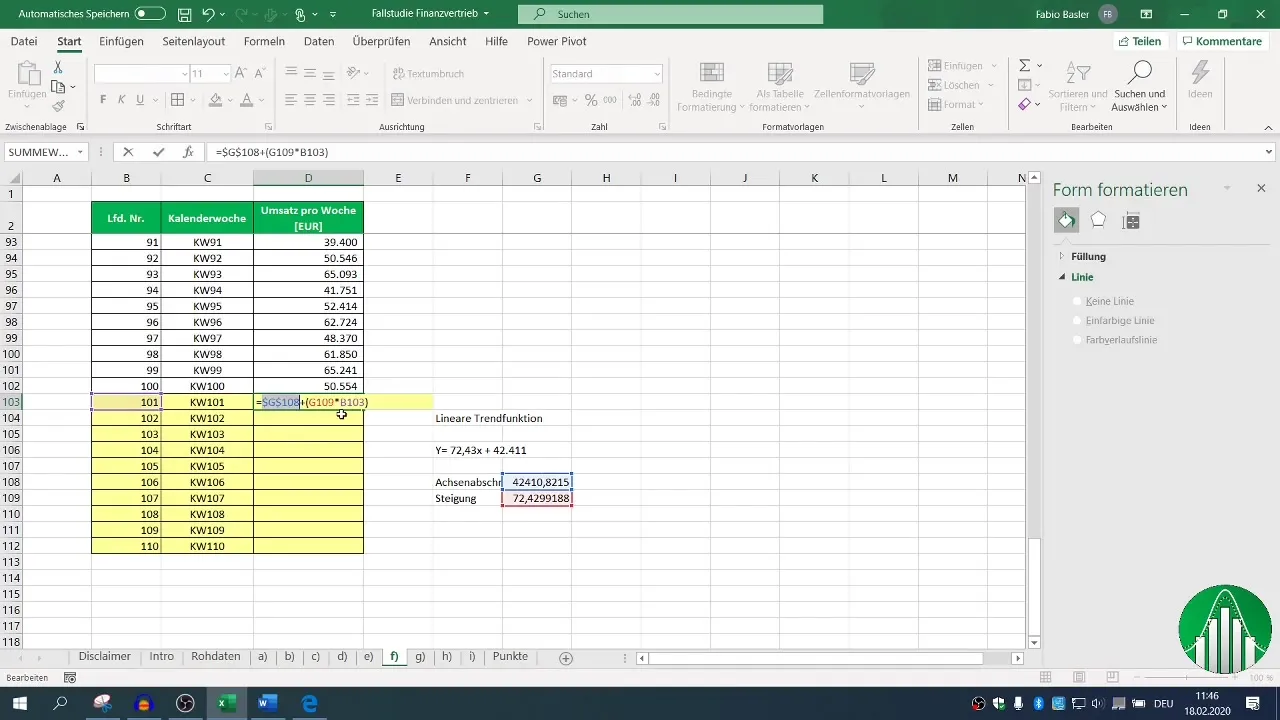Click the Undo arrow icon
Image resolution: width=1280 pixels, height=720 pixels.
click(209, 15)
